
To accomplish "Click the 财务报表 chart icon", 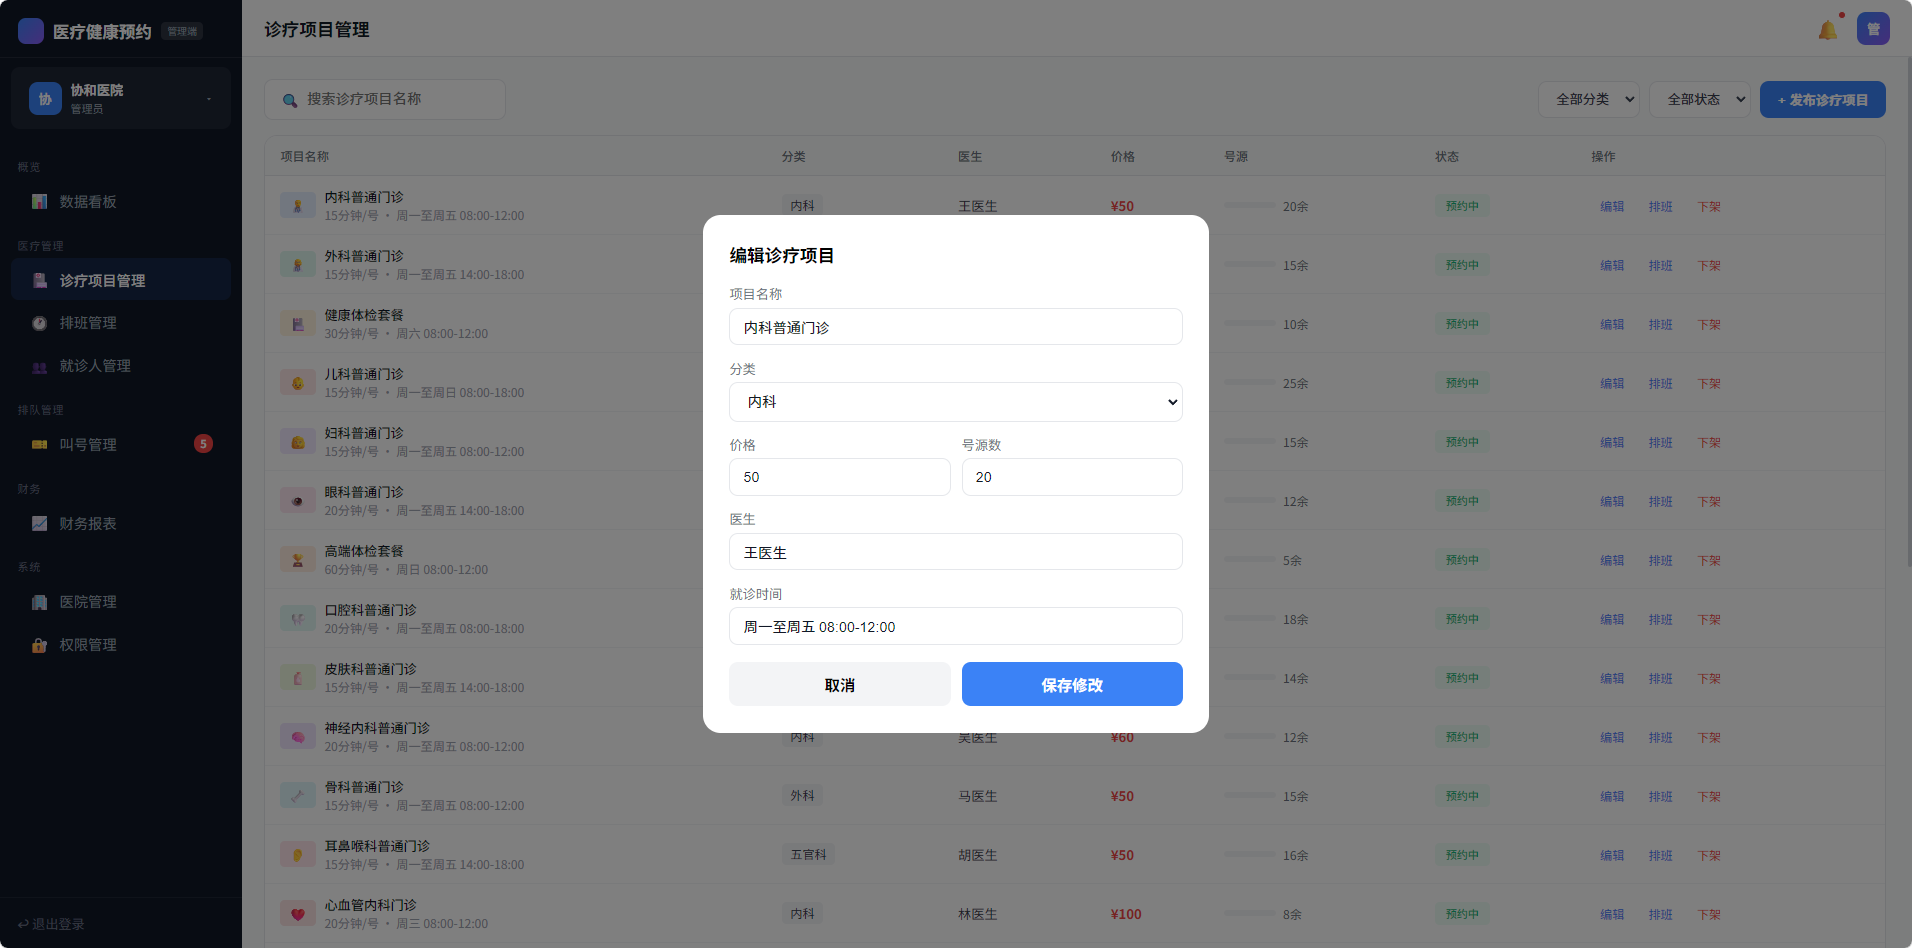I will (40, 524).
